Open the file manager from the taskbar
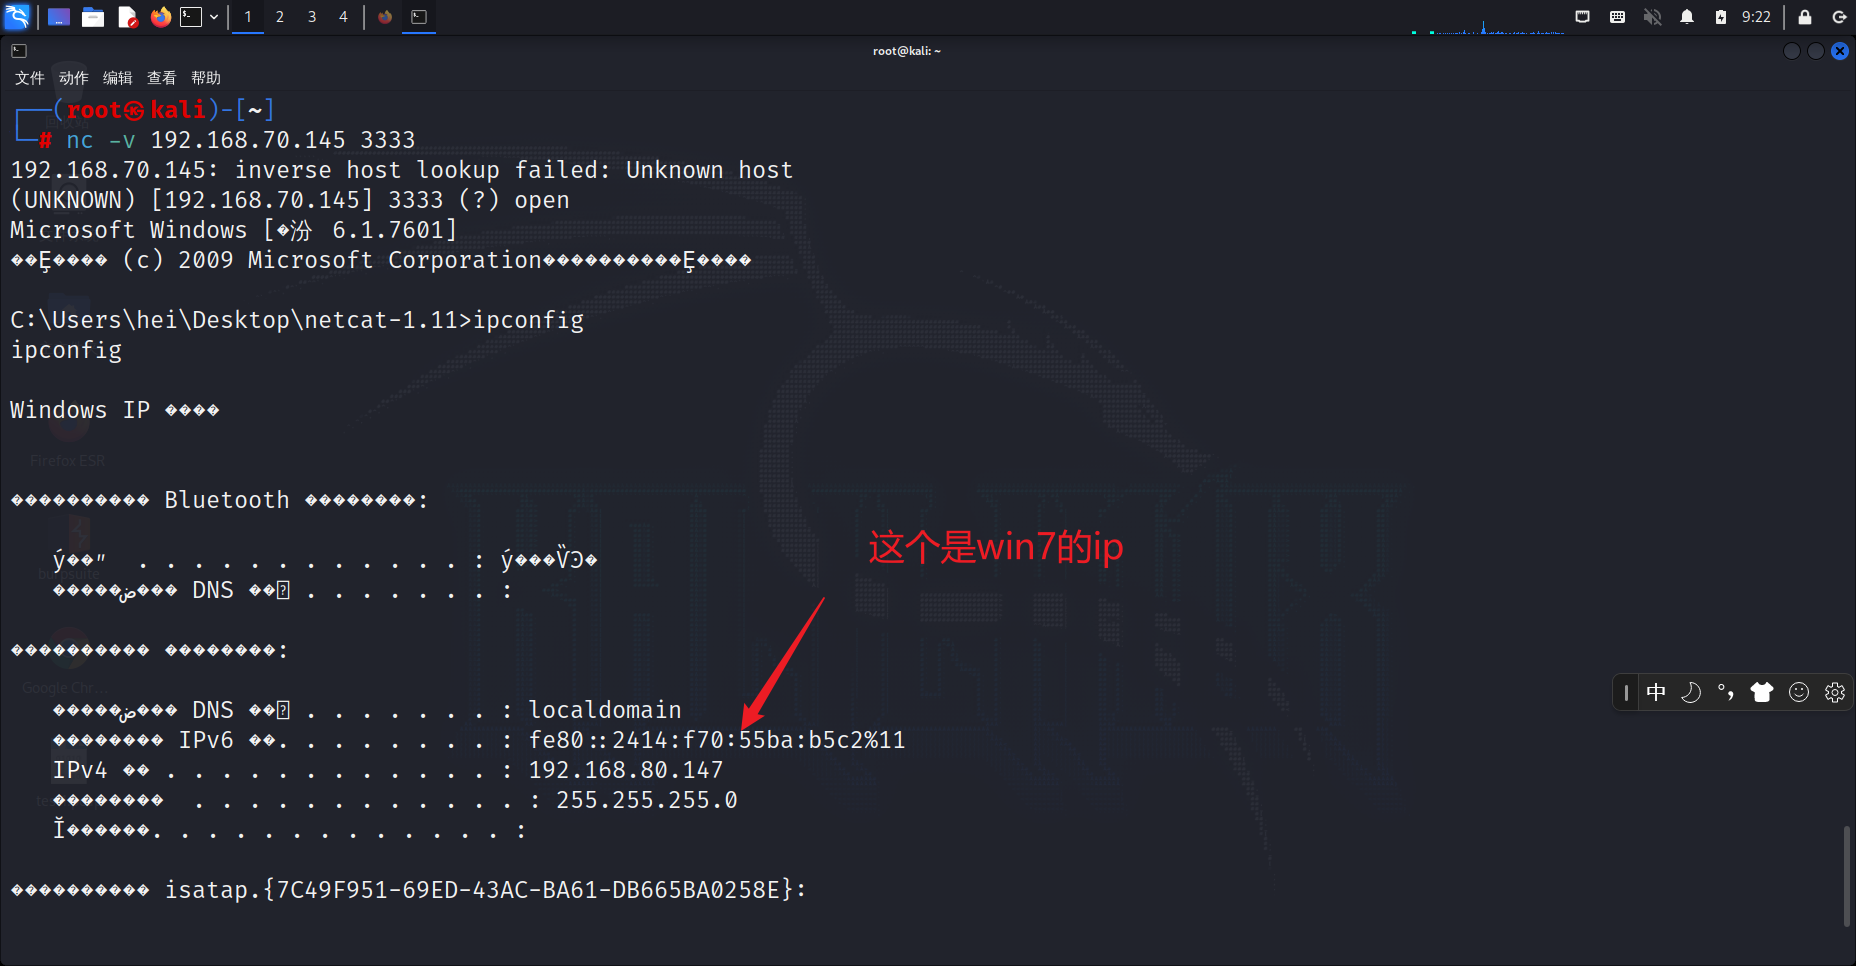1856x966 pixels. tap(93, 17)
